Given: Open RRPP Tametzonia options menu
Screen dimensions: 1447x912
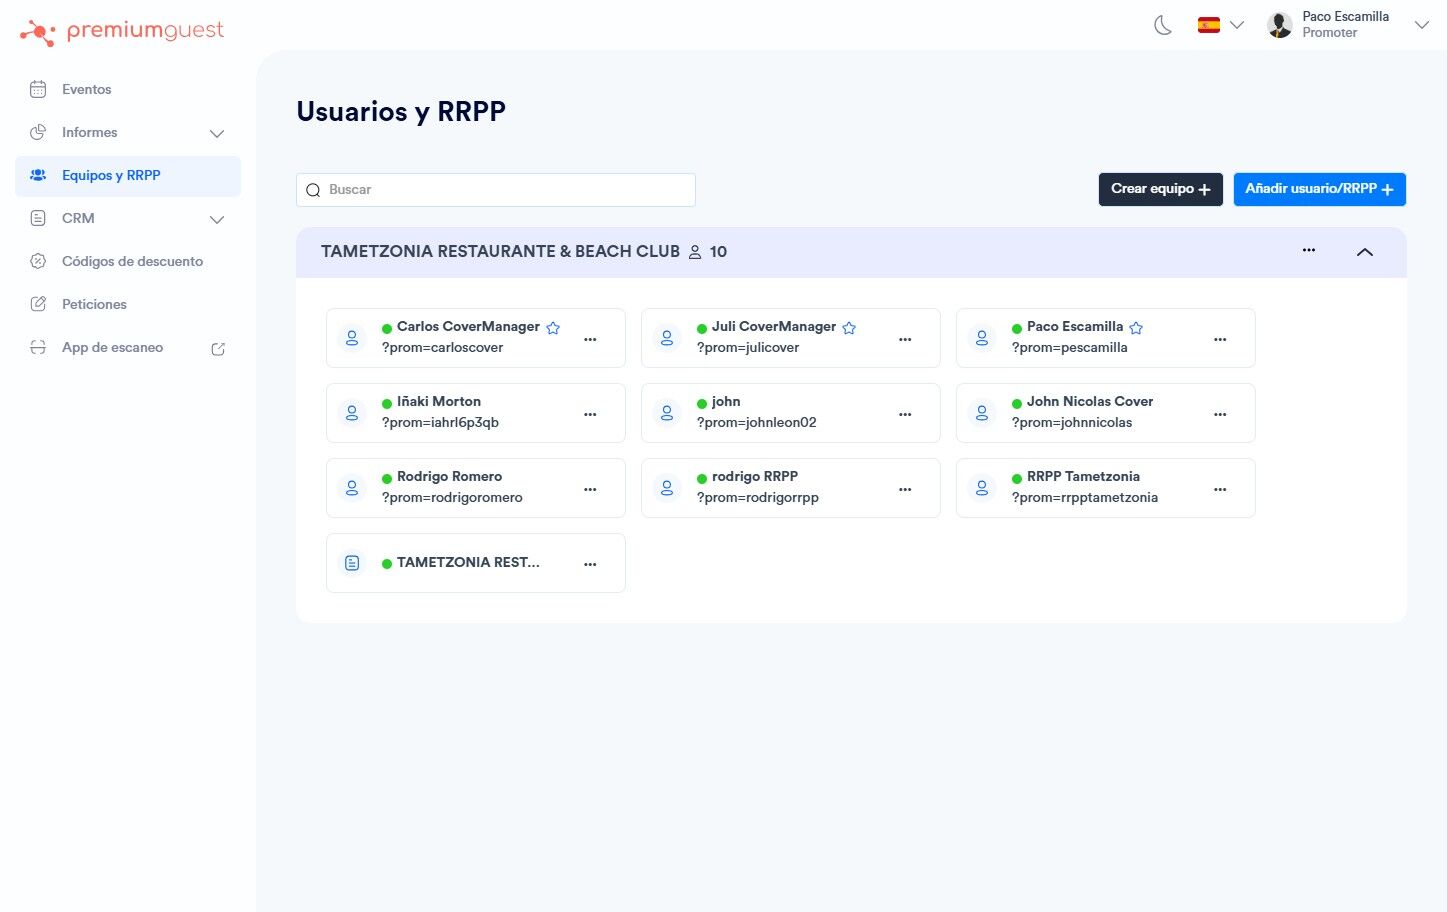Looking at the screenshot, I should coord(1220,489).
